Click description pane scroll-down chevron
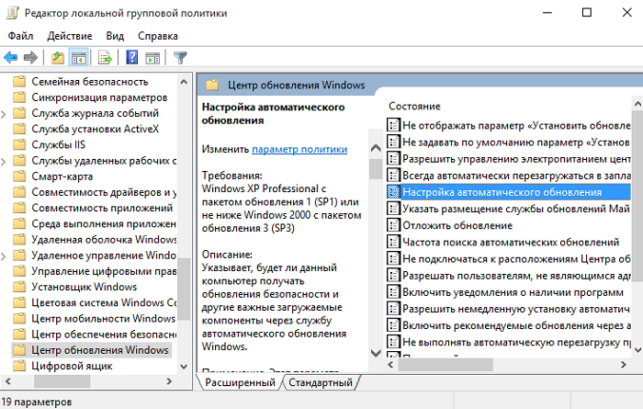643x409 pixels. [x=376, y=352]
